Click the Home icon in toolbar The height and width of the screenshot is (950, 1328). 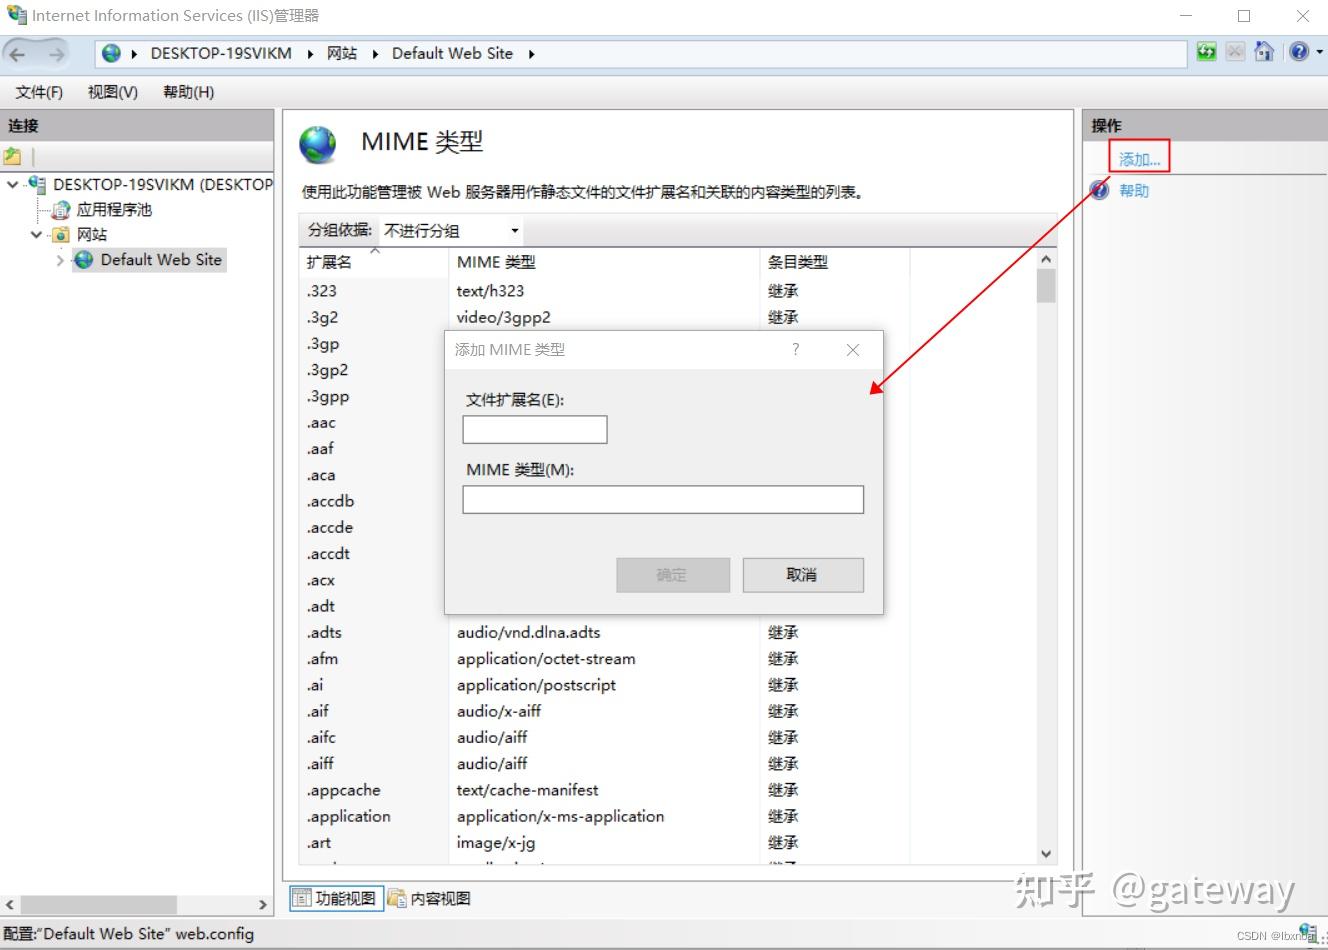(1264, 52)
